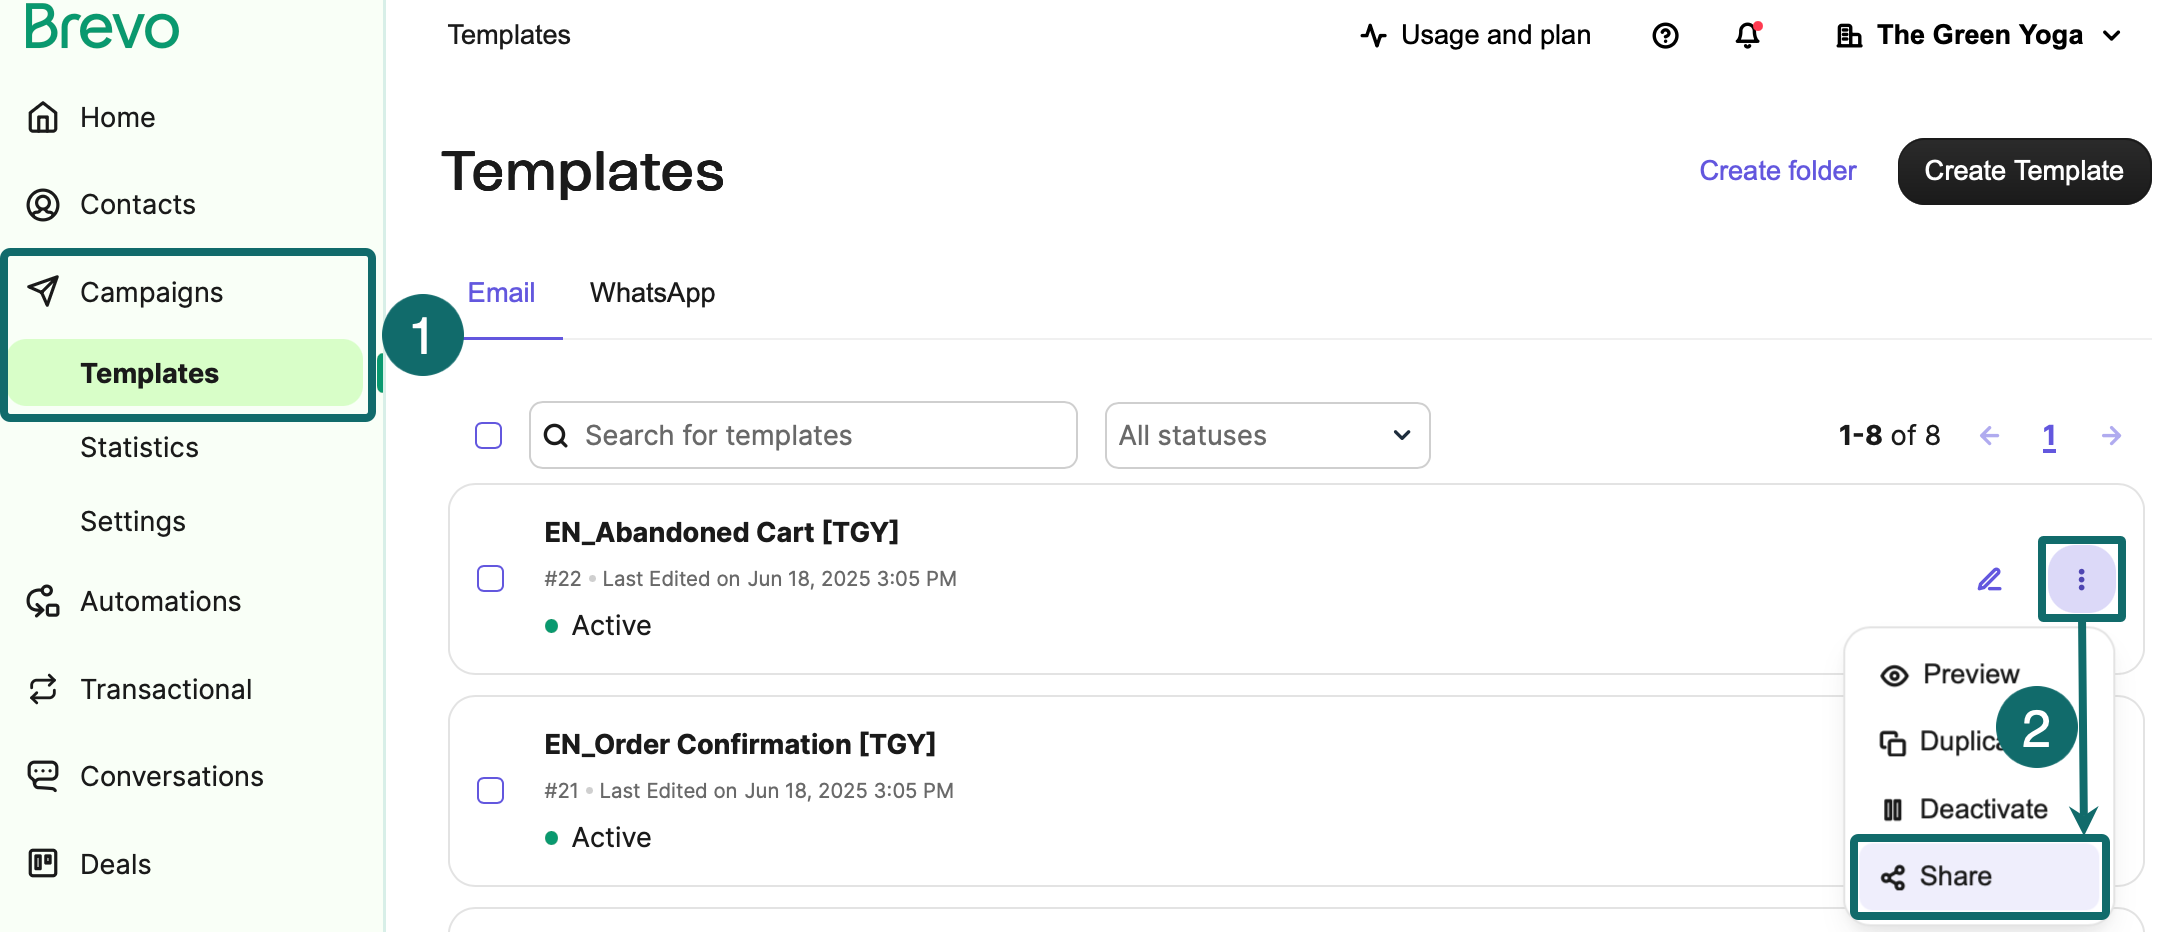This screenshot has height=932, width=2164.
Task: Go to next page arrow
Action: pos(2111,436)
